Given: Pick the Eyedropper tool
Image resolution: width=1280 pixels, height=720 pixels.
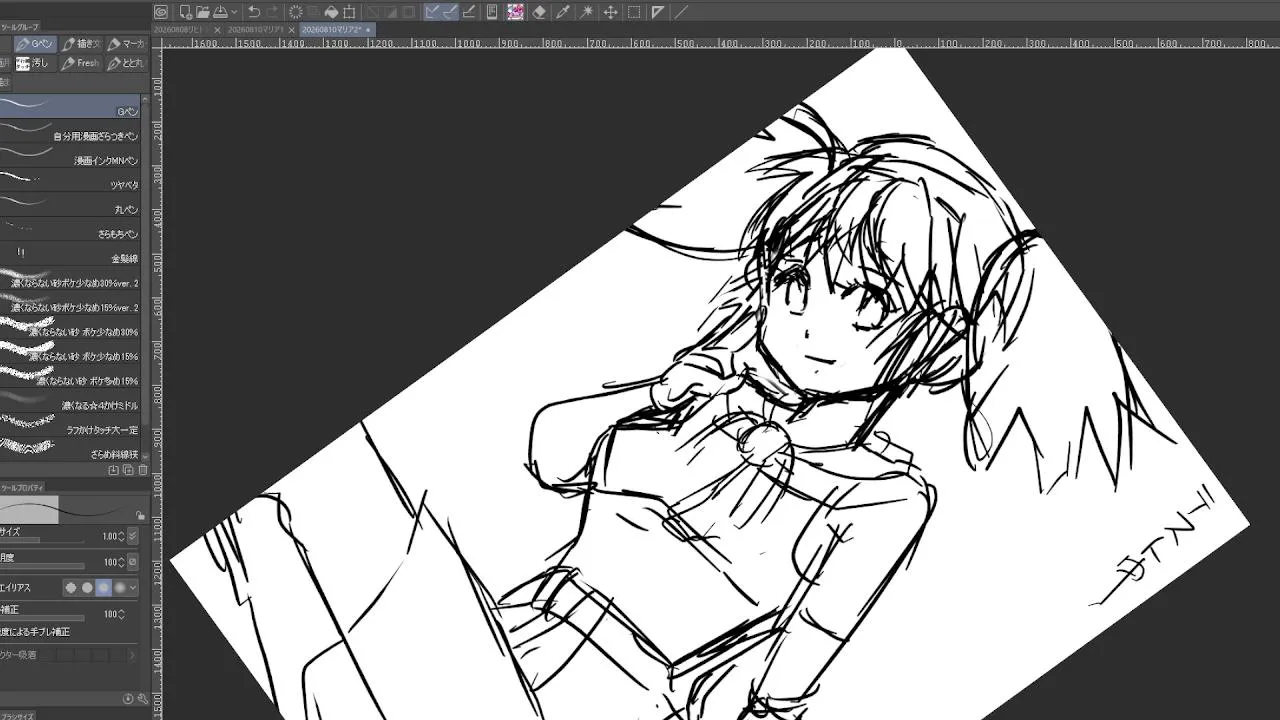Looking at the screenshot, I should pos(563,12).
